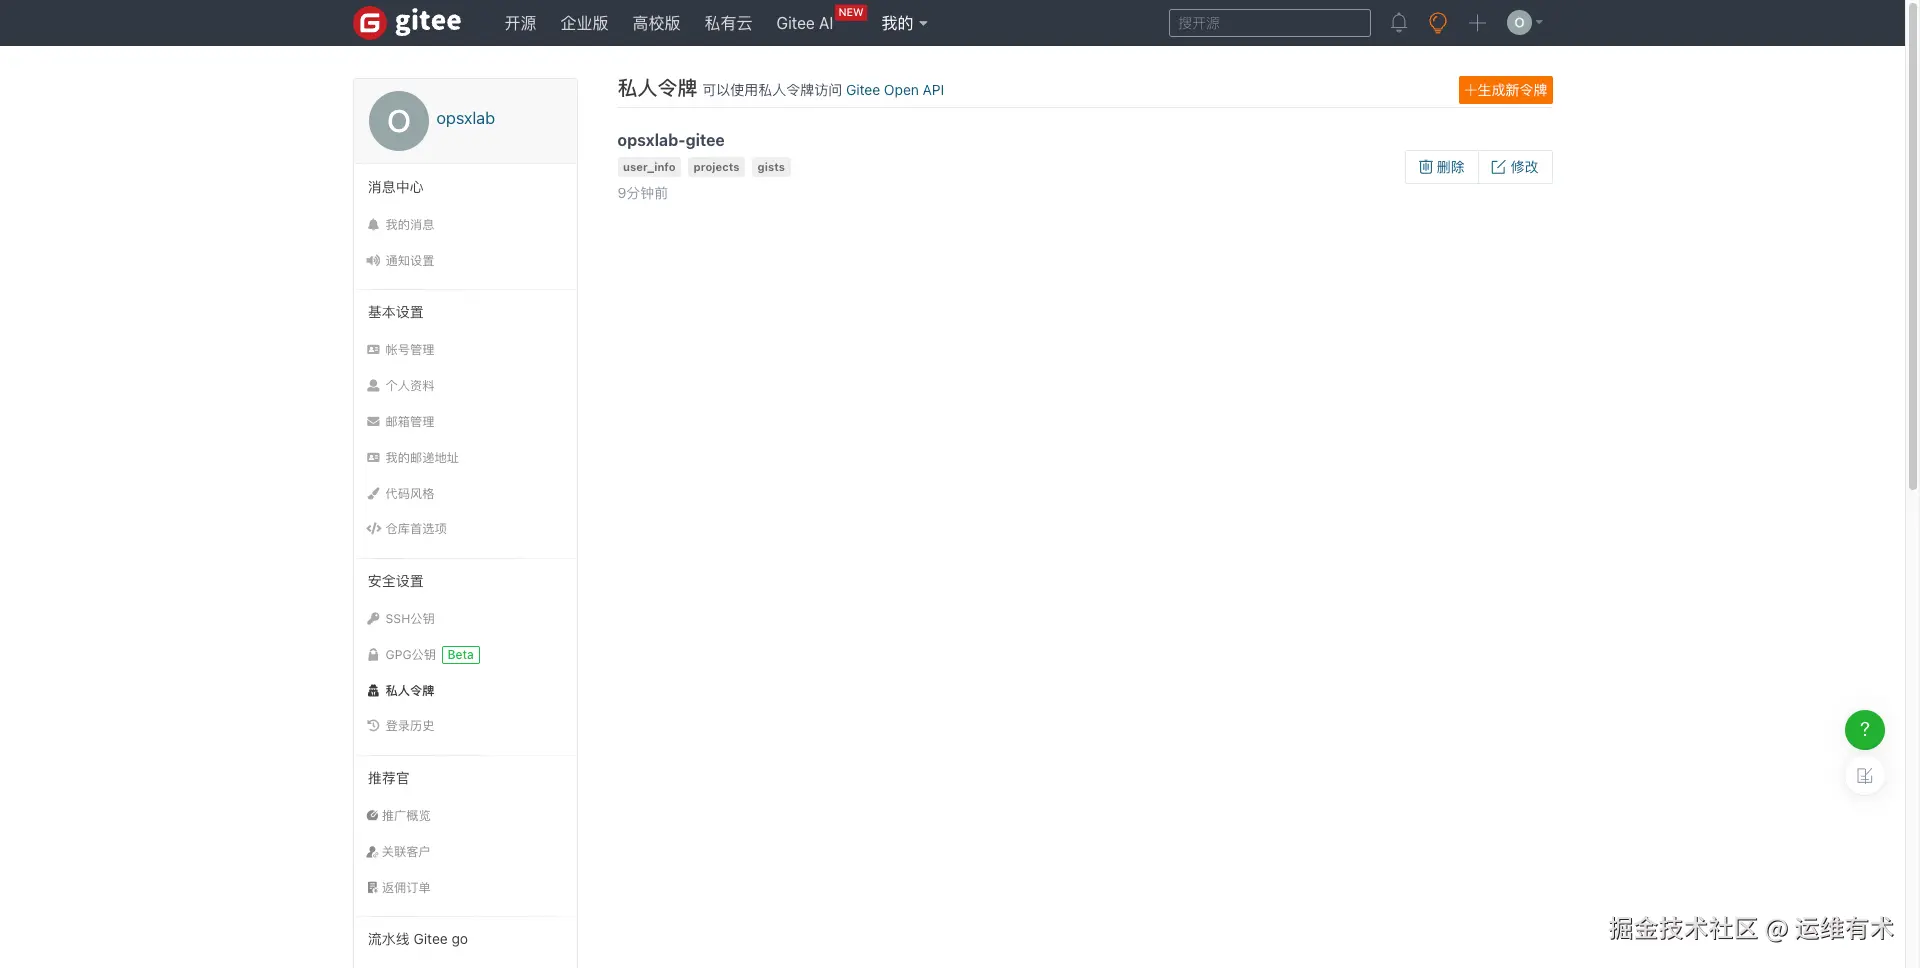
Task: Open the notifications bell icon
Action: pos(1399,23)
